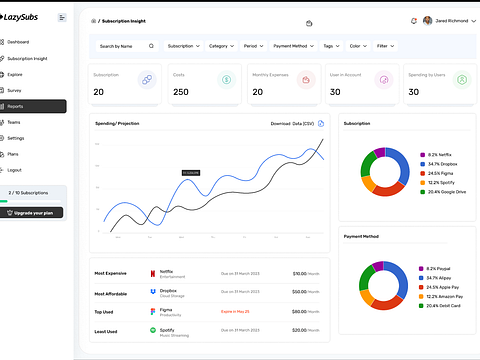The height and width of the screenshot is (360, 480).
Task: Open the Filter dropdown
Action: point(385,46)
